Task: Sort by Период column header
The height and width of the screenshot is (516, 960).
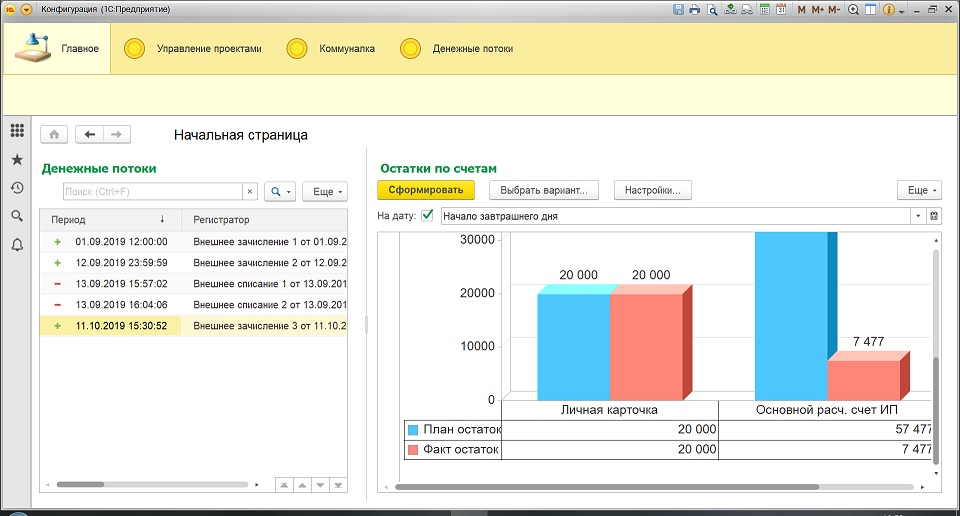Action: (x=110, y=219)
